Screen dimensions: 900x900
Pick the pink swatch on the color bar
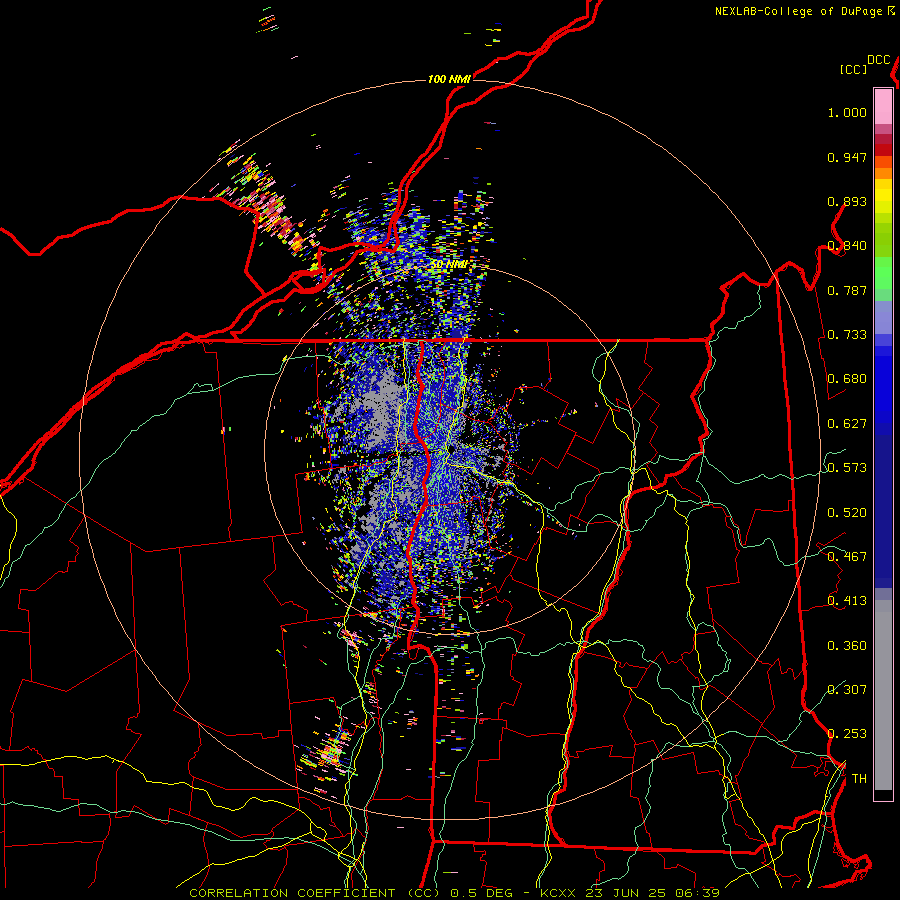883,106
